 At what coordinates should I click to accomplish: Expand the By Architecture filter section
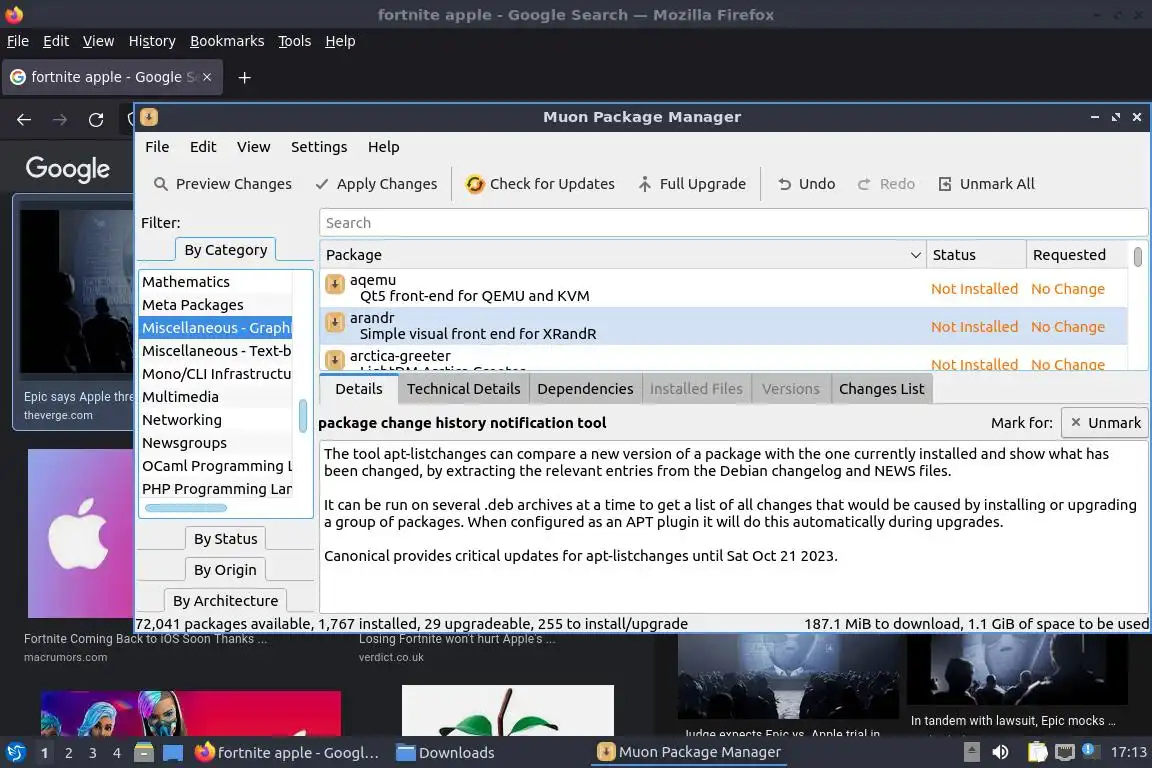(x=226, y=600)
